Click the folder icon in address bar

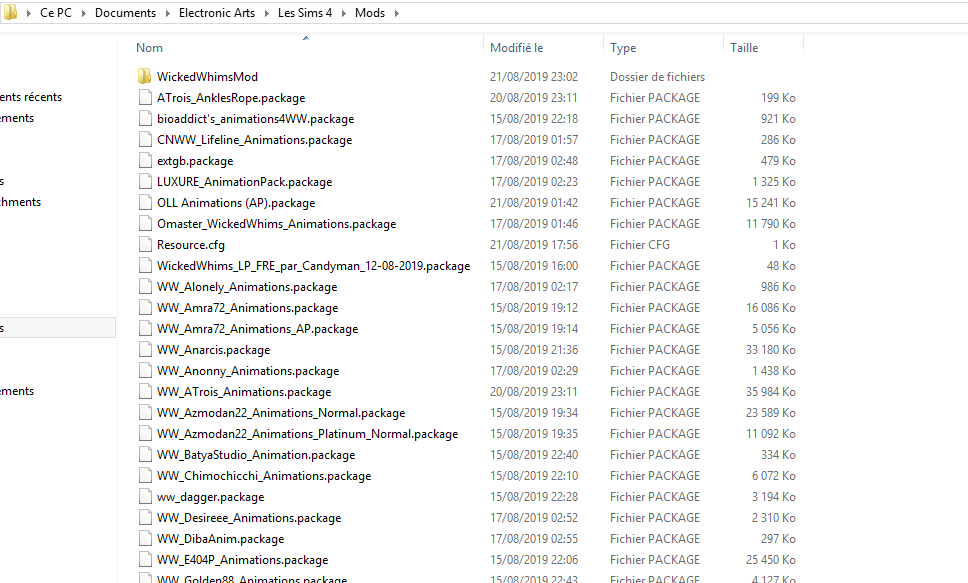[x=11, y=13]
